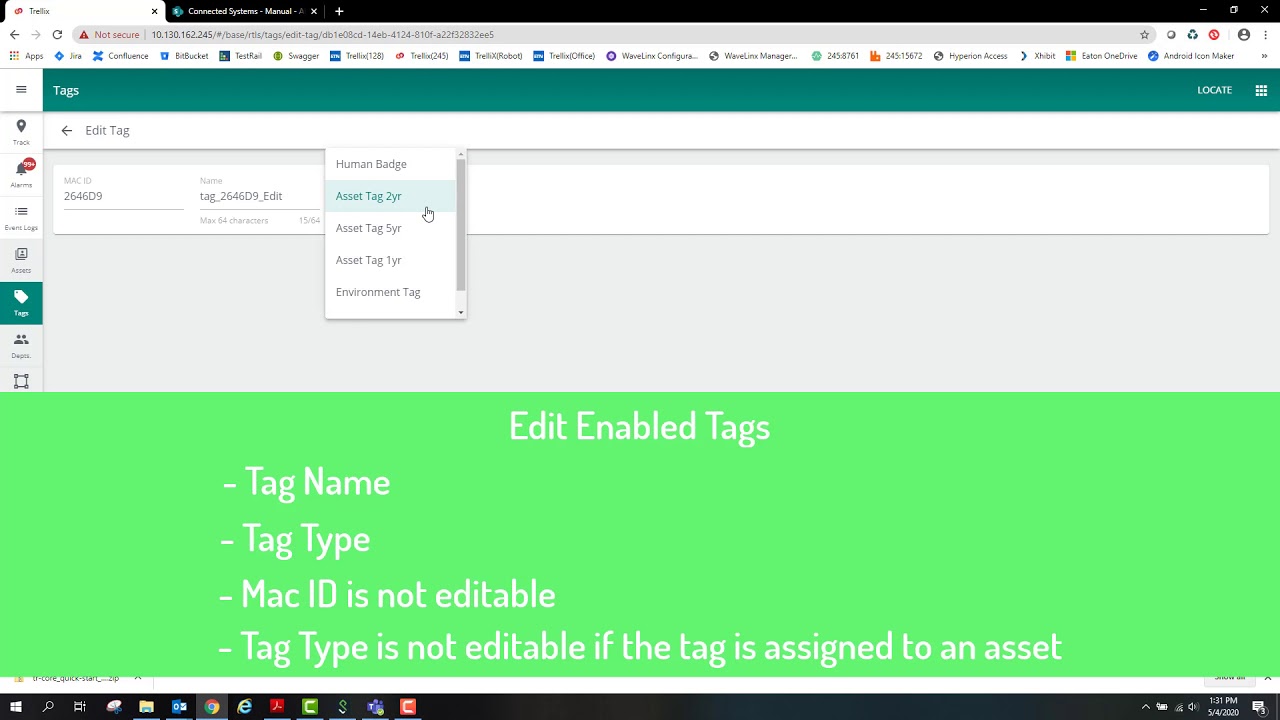Viewport: 1280px width, 720px height.
Task: Open the Alarms sidebar section
Action: 21,174
